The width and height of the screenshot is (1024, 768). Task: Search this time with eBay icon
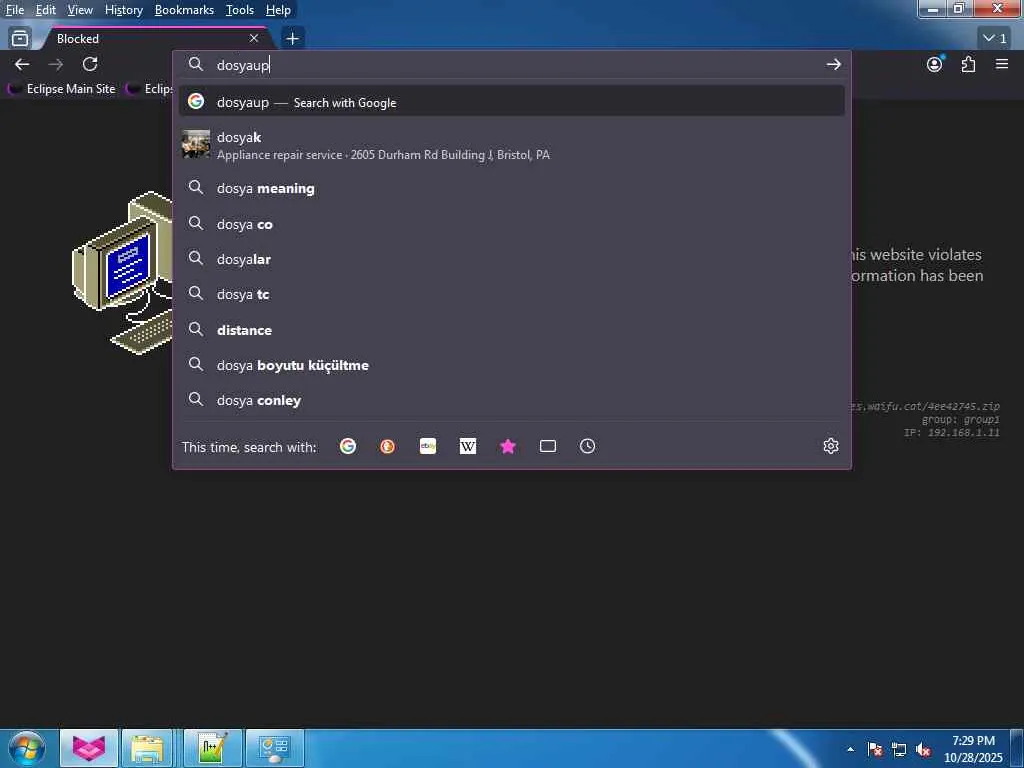click(x=428, y=446)
